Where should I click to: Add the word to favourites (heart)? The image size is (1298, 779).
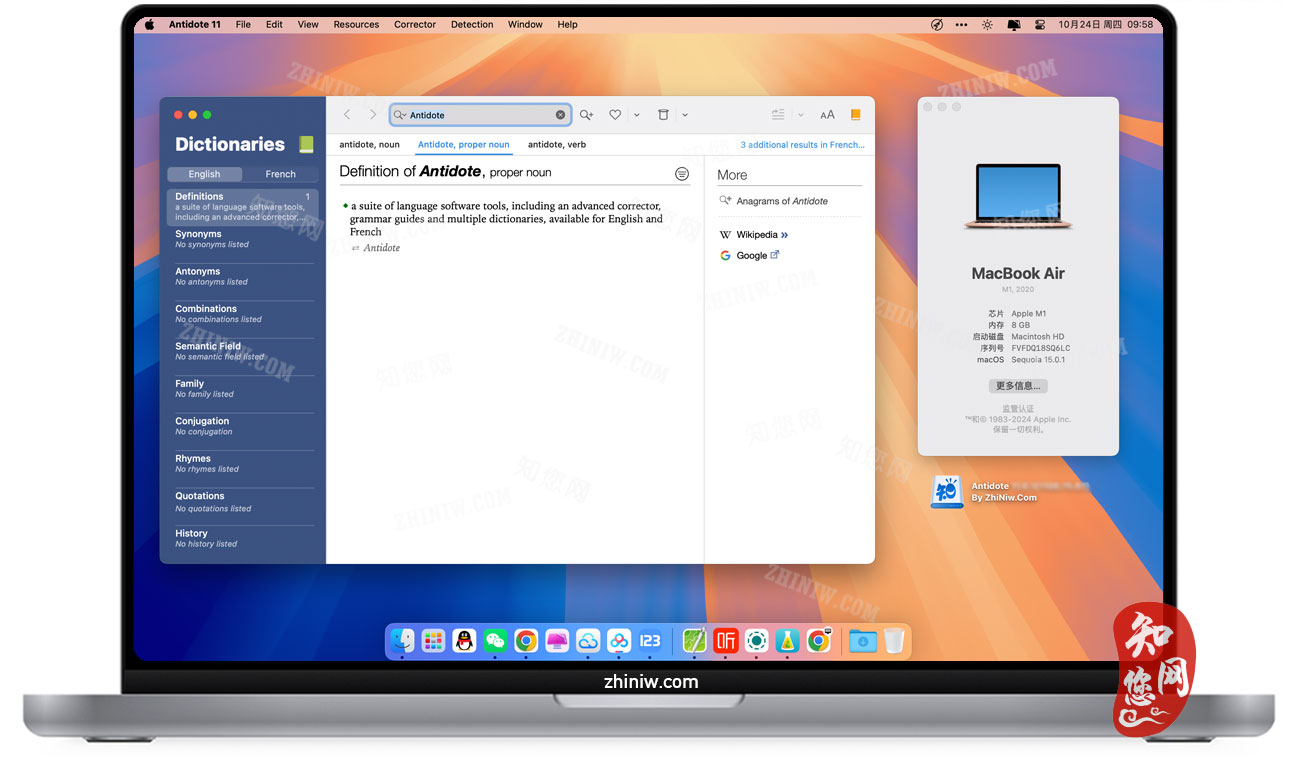tap(615, 115)
